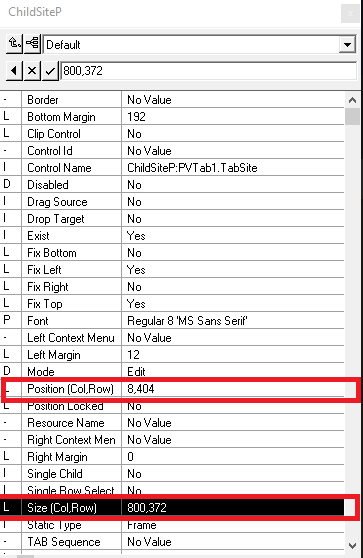Select the Bottom Margin value 192
This screenshot has width=363, height=558.
136,117
